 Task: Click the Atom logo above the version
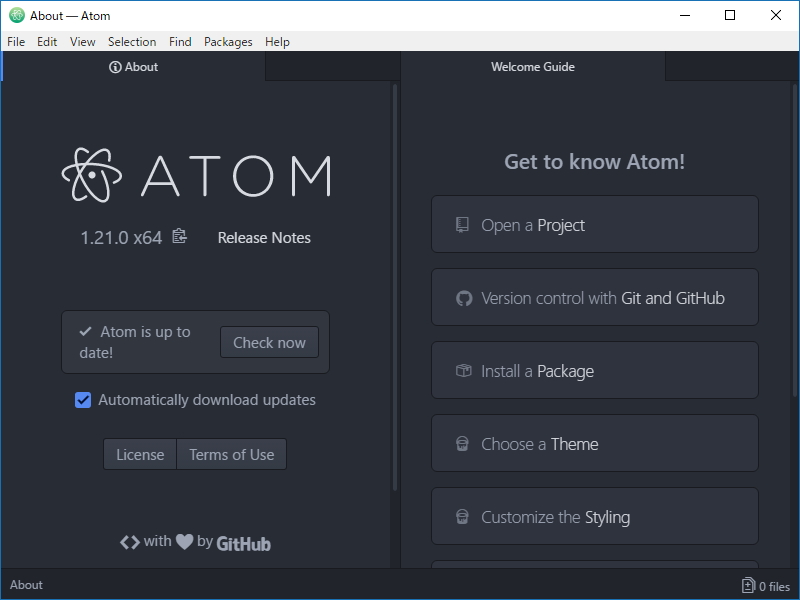[x=91, y=177]
